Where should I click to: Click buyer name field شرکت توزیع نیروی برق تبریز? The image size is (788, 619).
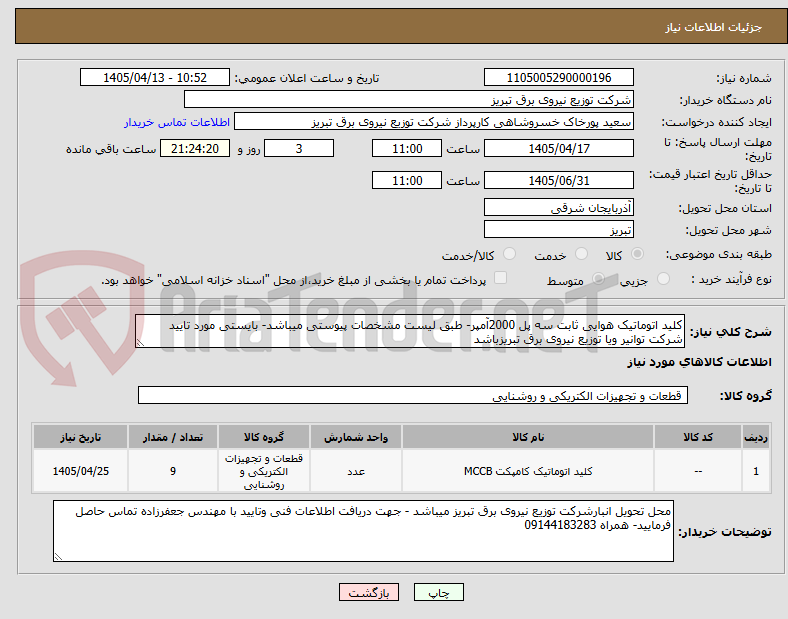coord(409,99)
